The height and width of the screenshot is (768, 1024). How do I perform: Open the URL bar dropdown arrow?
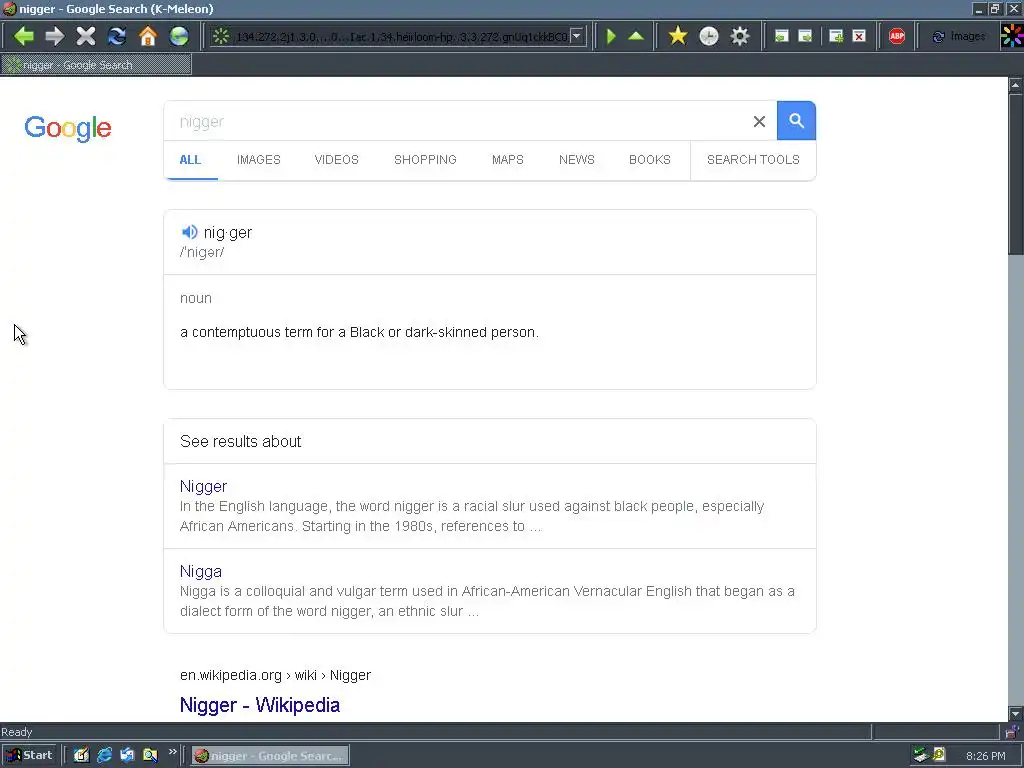(577, 36)
